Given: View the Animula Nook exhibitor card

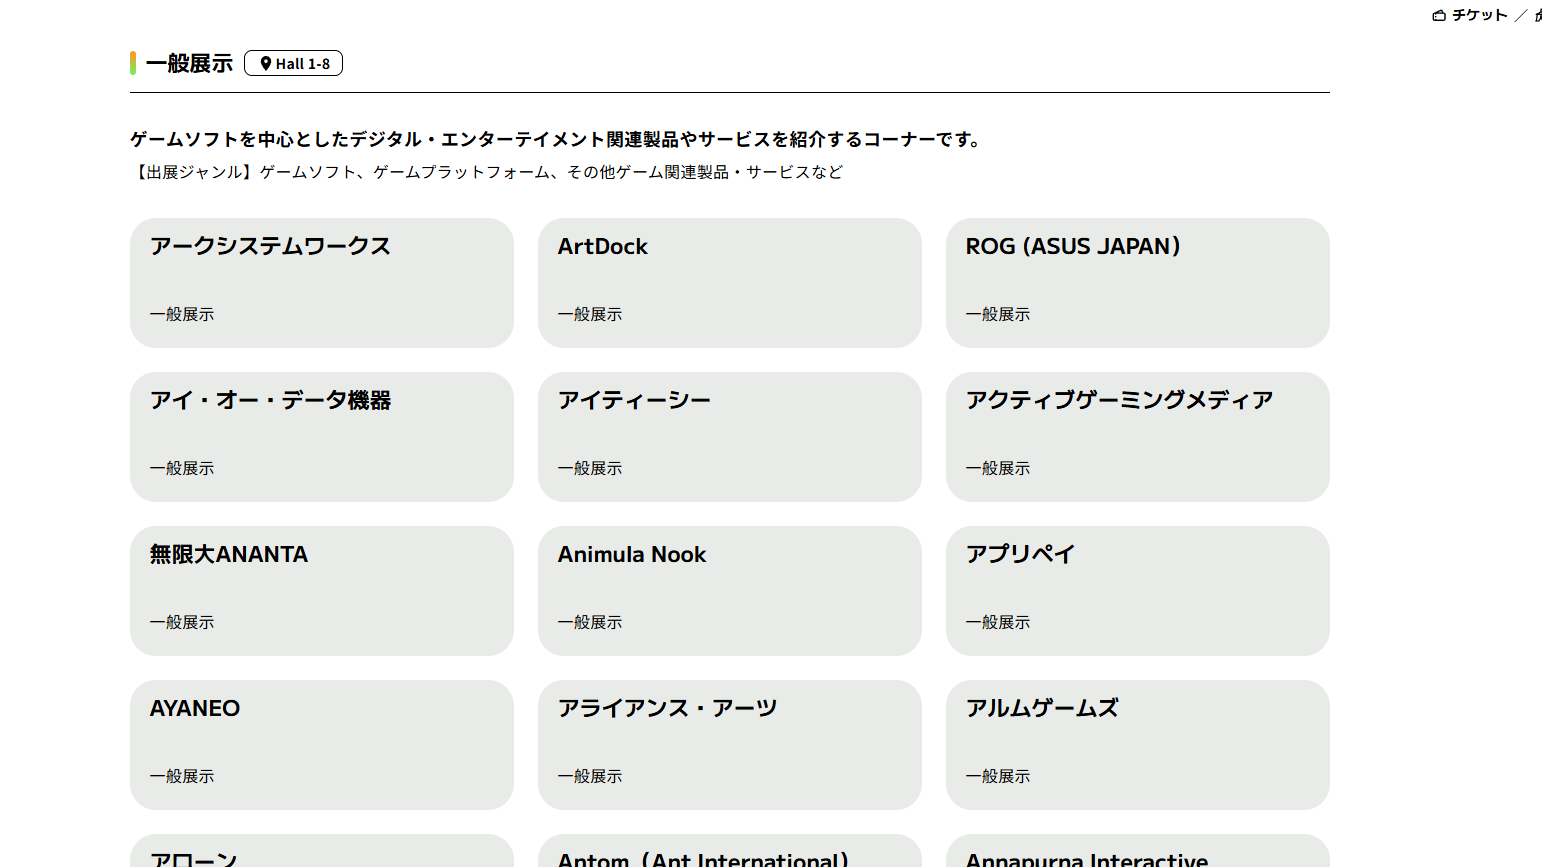Looking at the screenshot, I should click(729, 591).
